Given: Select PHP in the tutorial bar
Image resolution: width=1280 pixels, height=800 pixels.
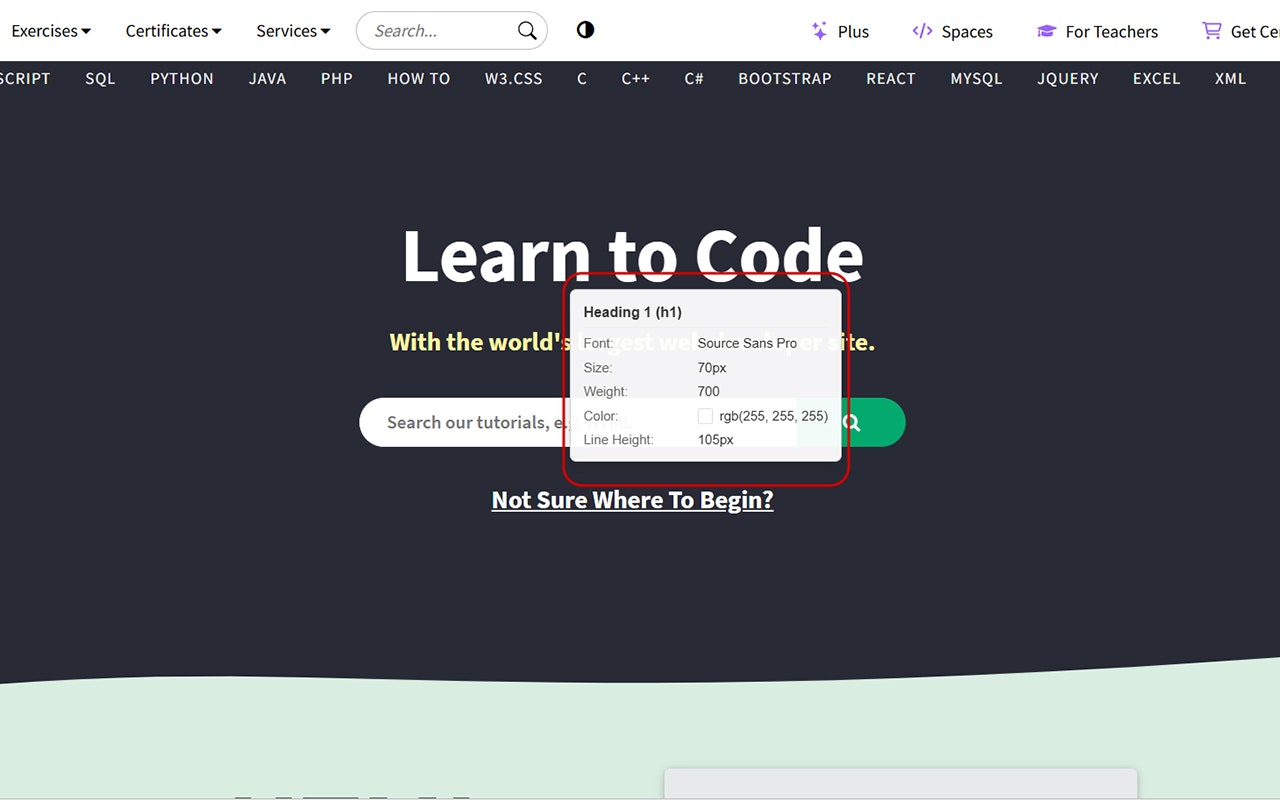Looking at the screenshot, I should [x=337, y=78].
